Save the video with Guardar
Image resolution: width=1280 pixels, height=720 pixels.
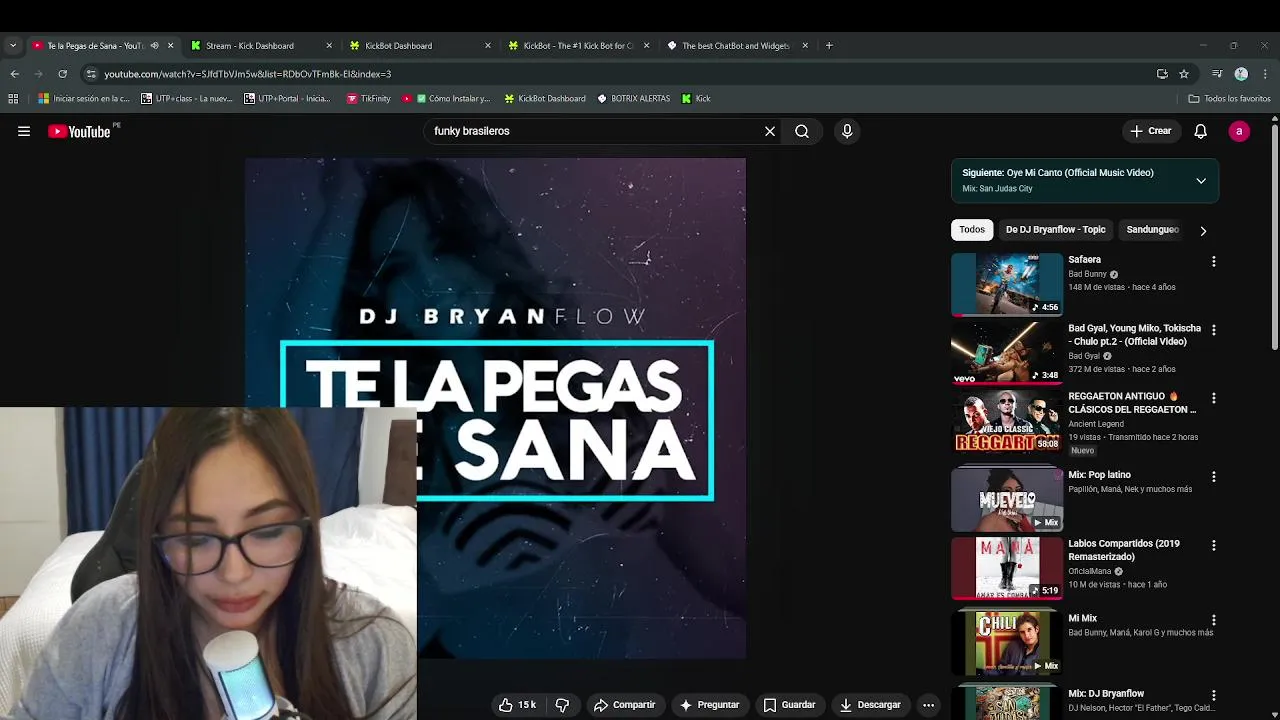pos(789,705)
